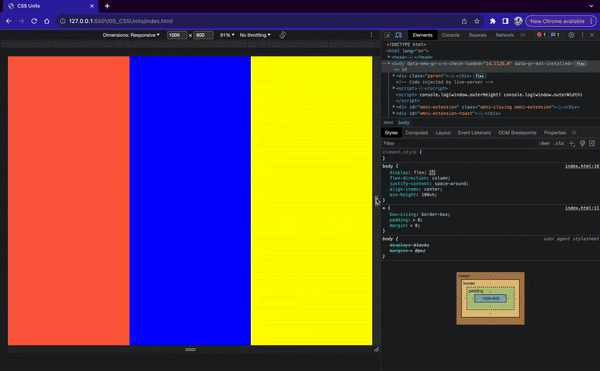Image resolution: width=600 pixels, height=371 pixels.
Task: Show more DevTools panels chevron
Action: (x=522, y=35)
